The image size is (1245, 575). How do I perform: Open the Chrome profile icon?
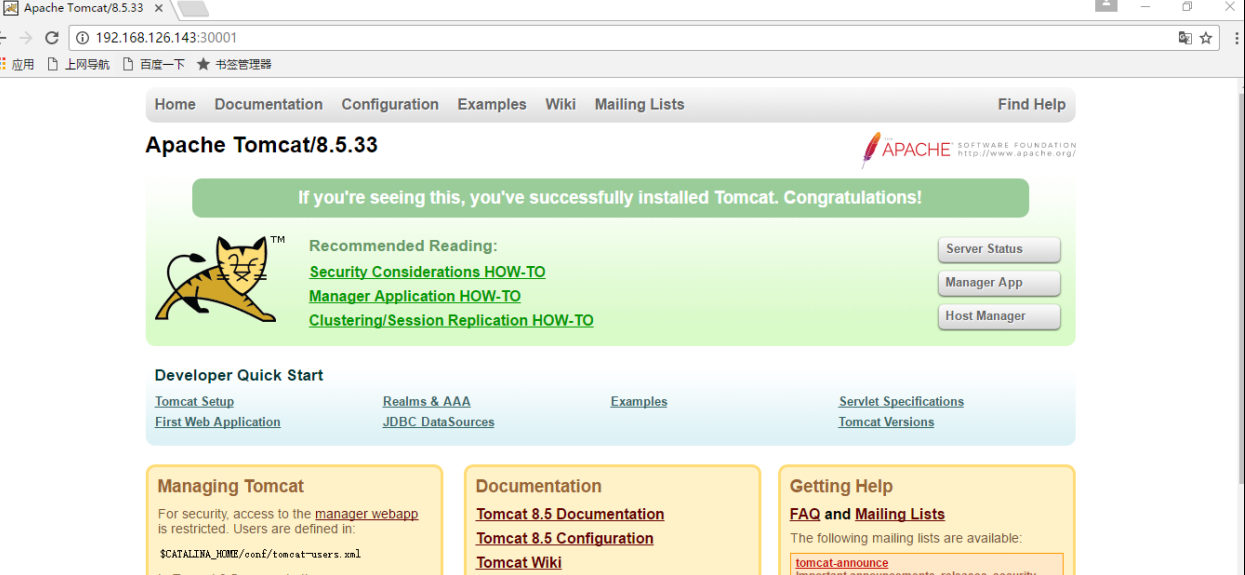(x=1106, y=6)
